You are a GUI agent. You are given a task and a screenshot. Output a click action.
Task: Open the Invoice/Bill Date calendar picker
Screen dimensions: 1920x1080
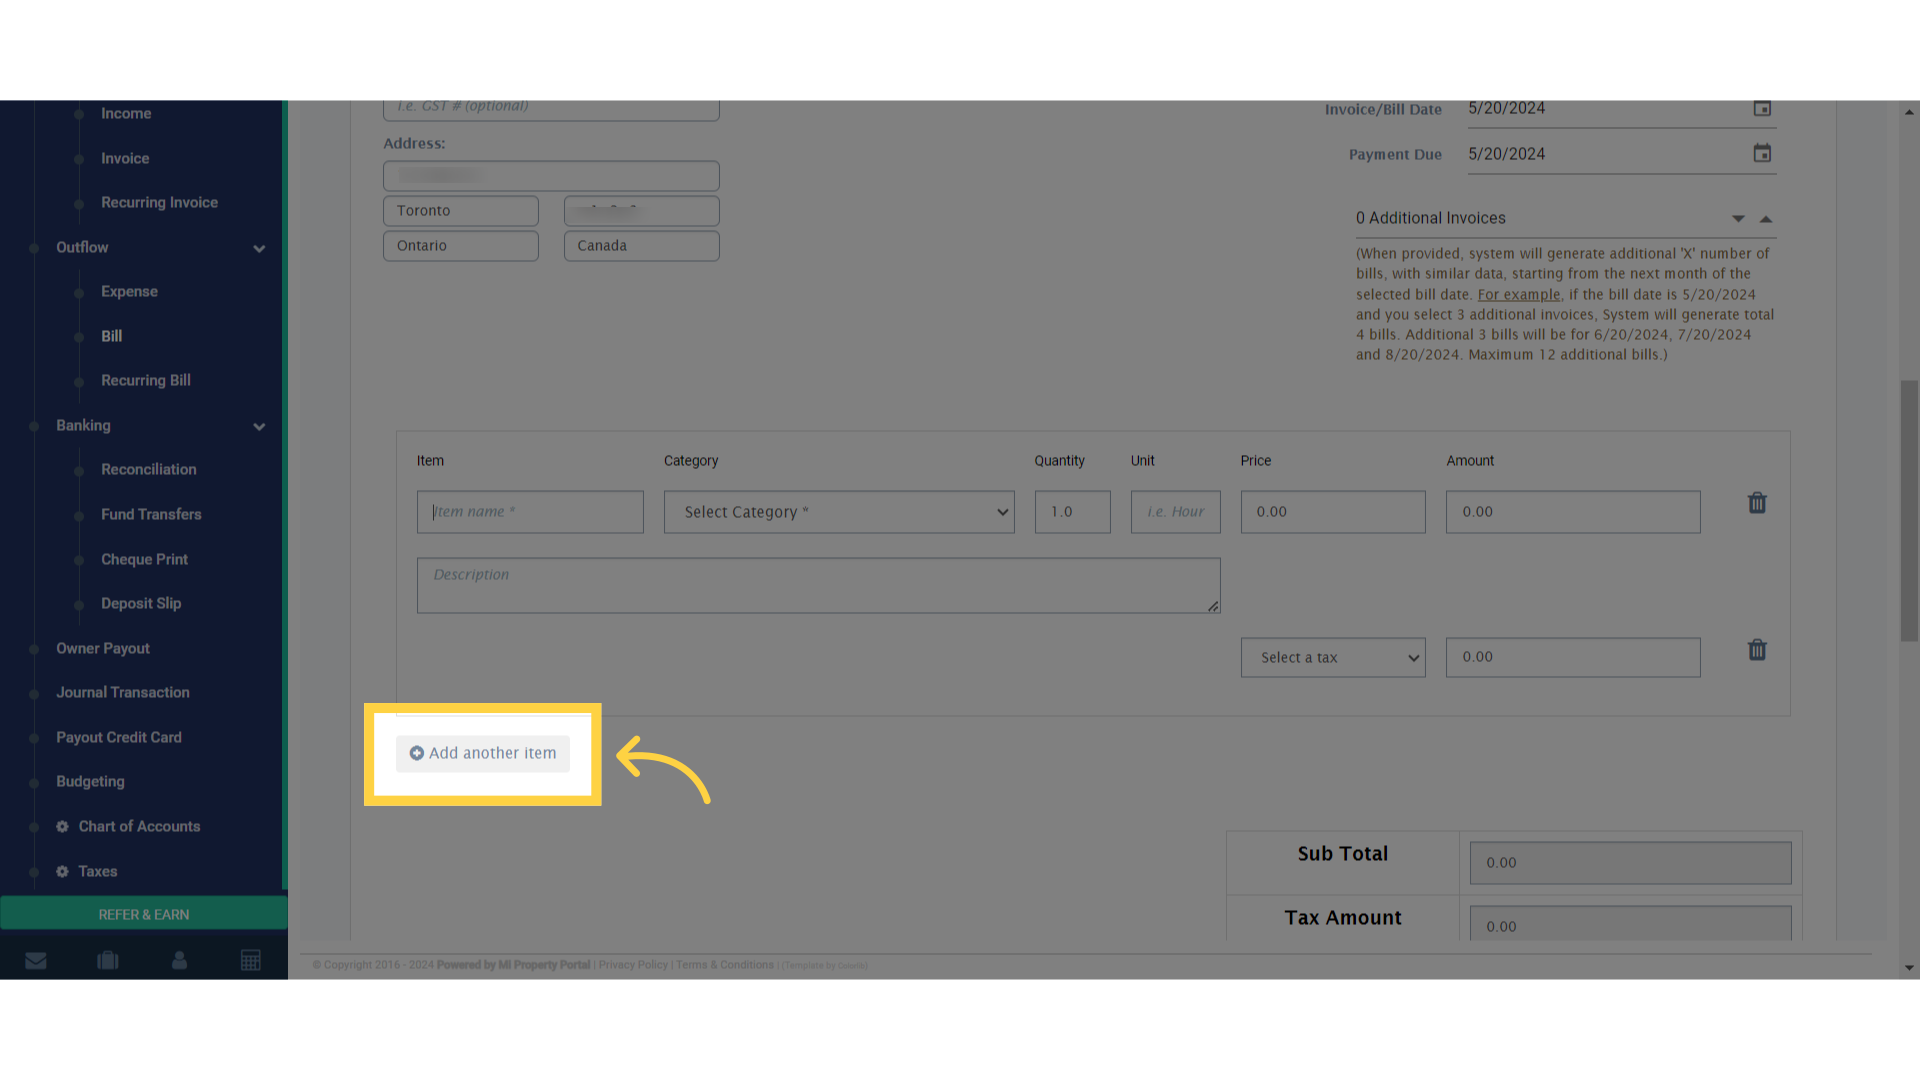pos(1762,108)
